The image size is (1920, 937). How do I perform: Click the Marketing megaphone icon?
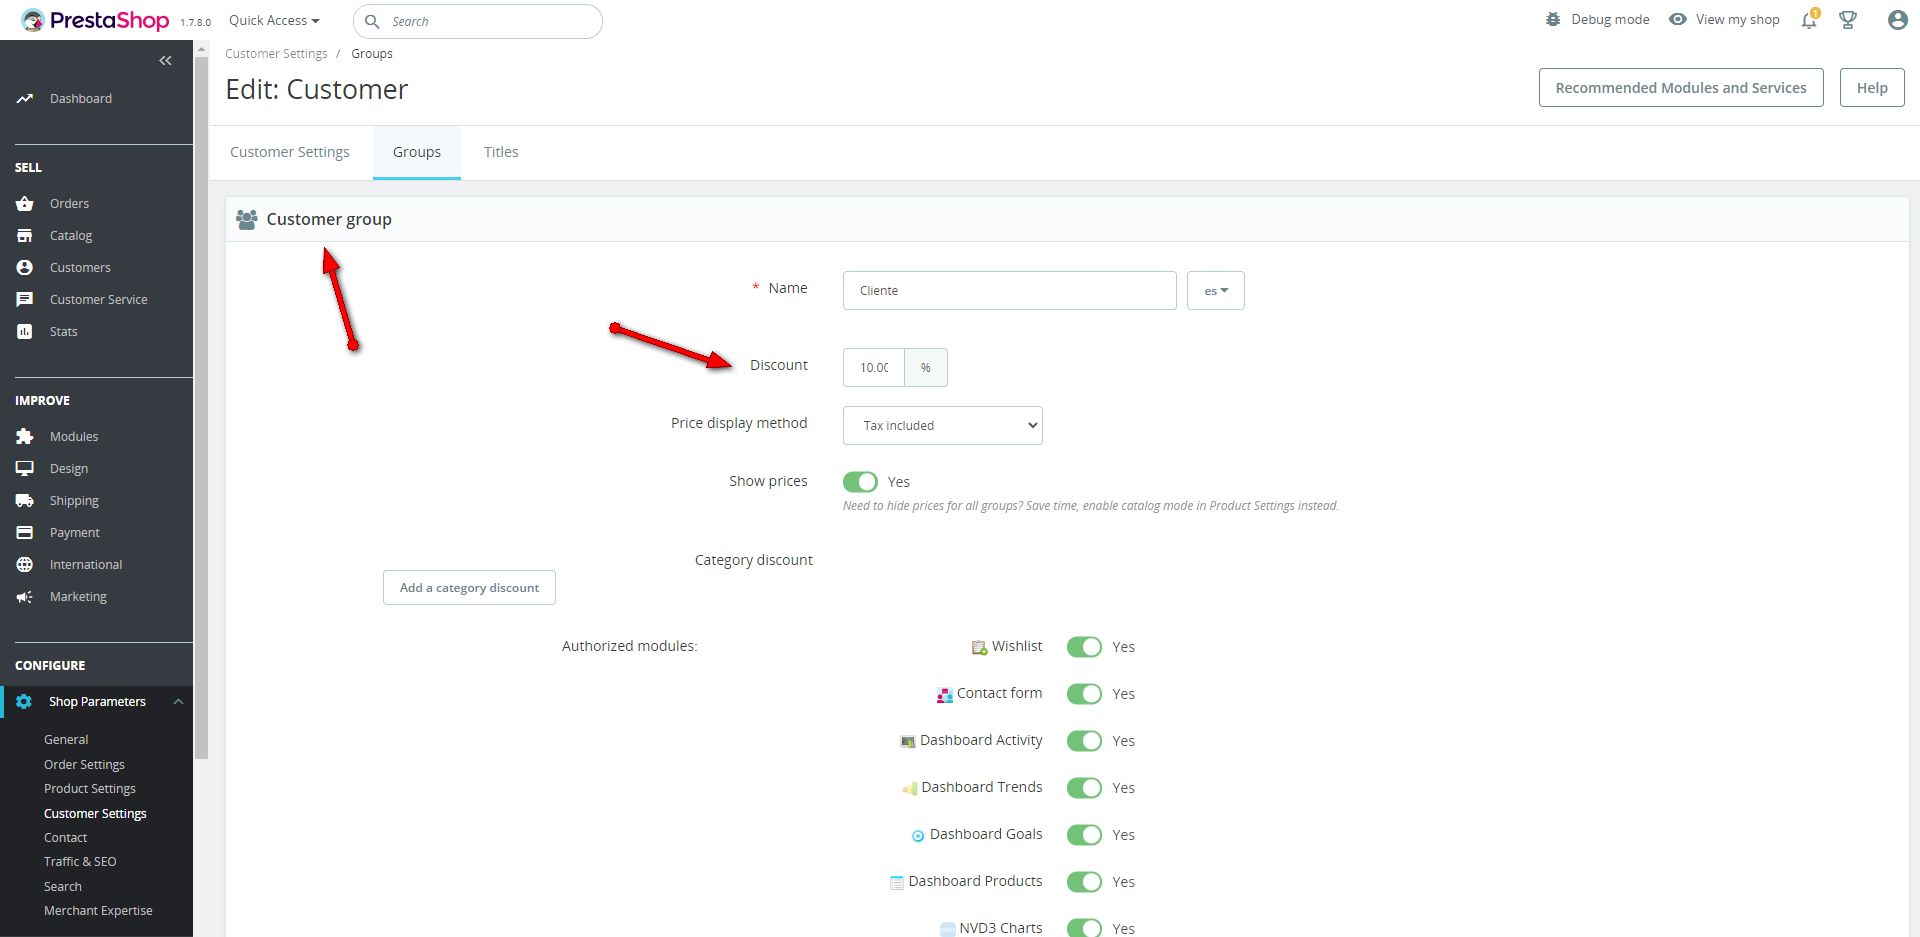point(25,596)
